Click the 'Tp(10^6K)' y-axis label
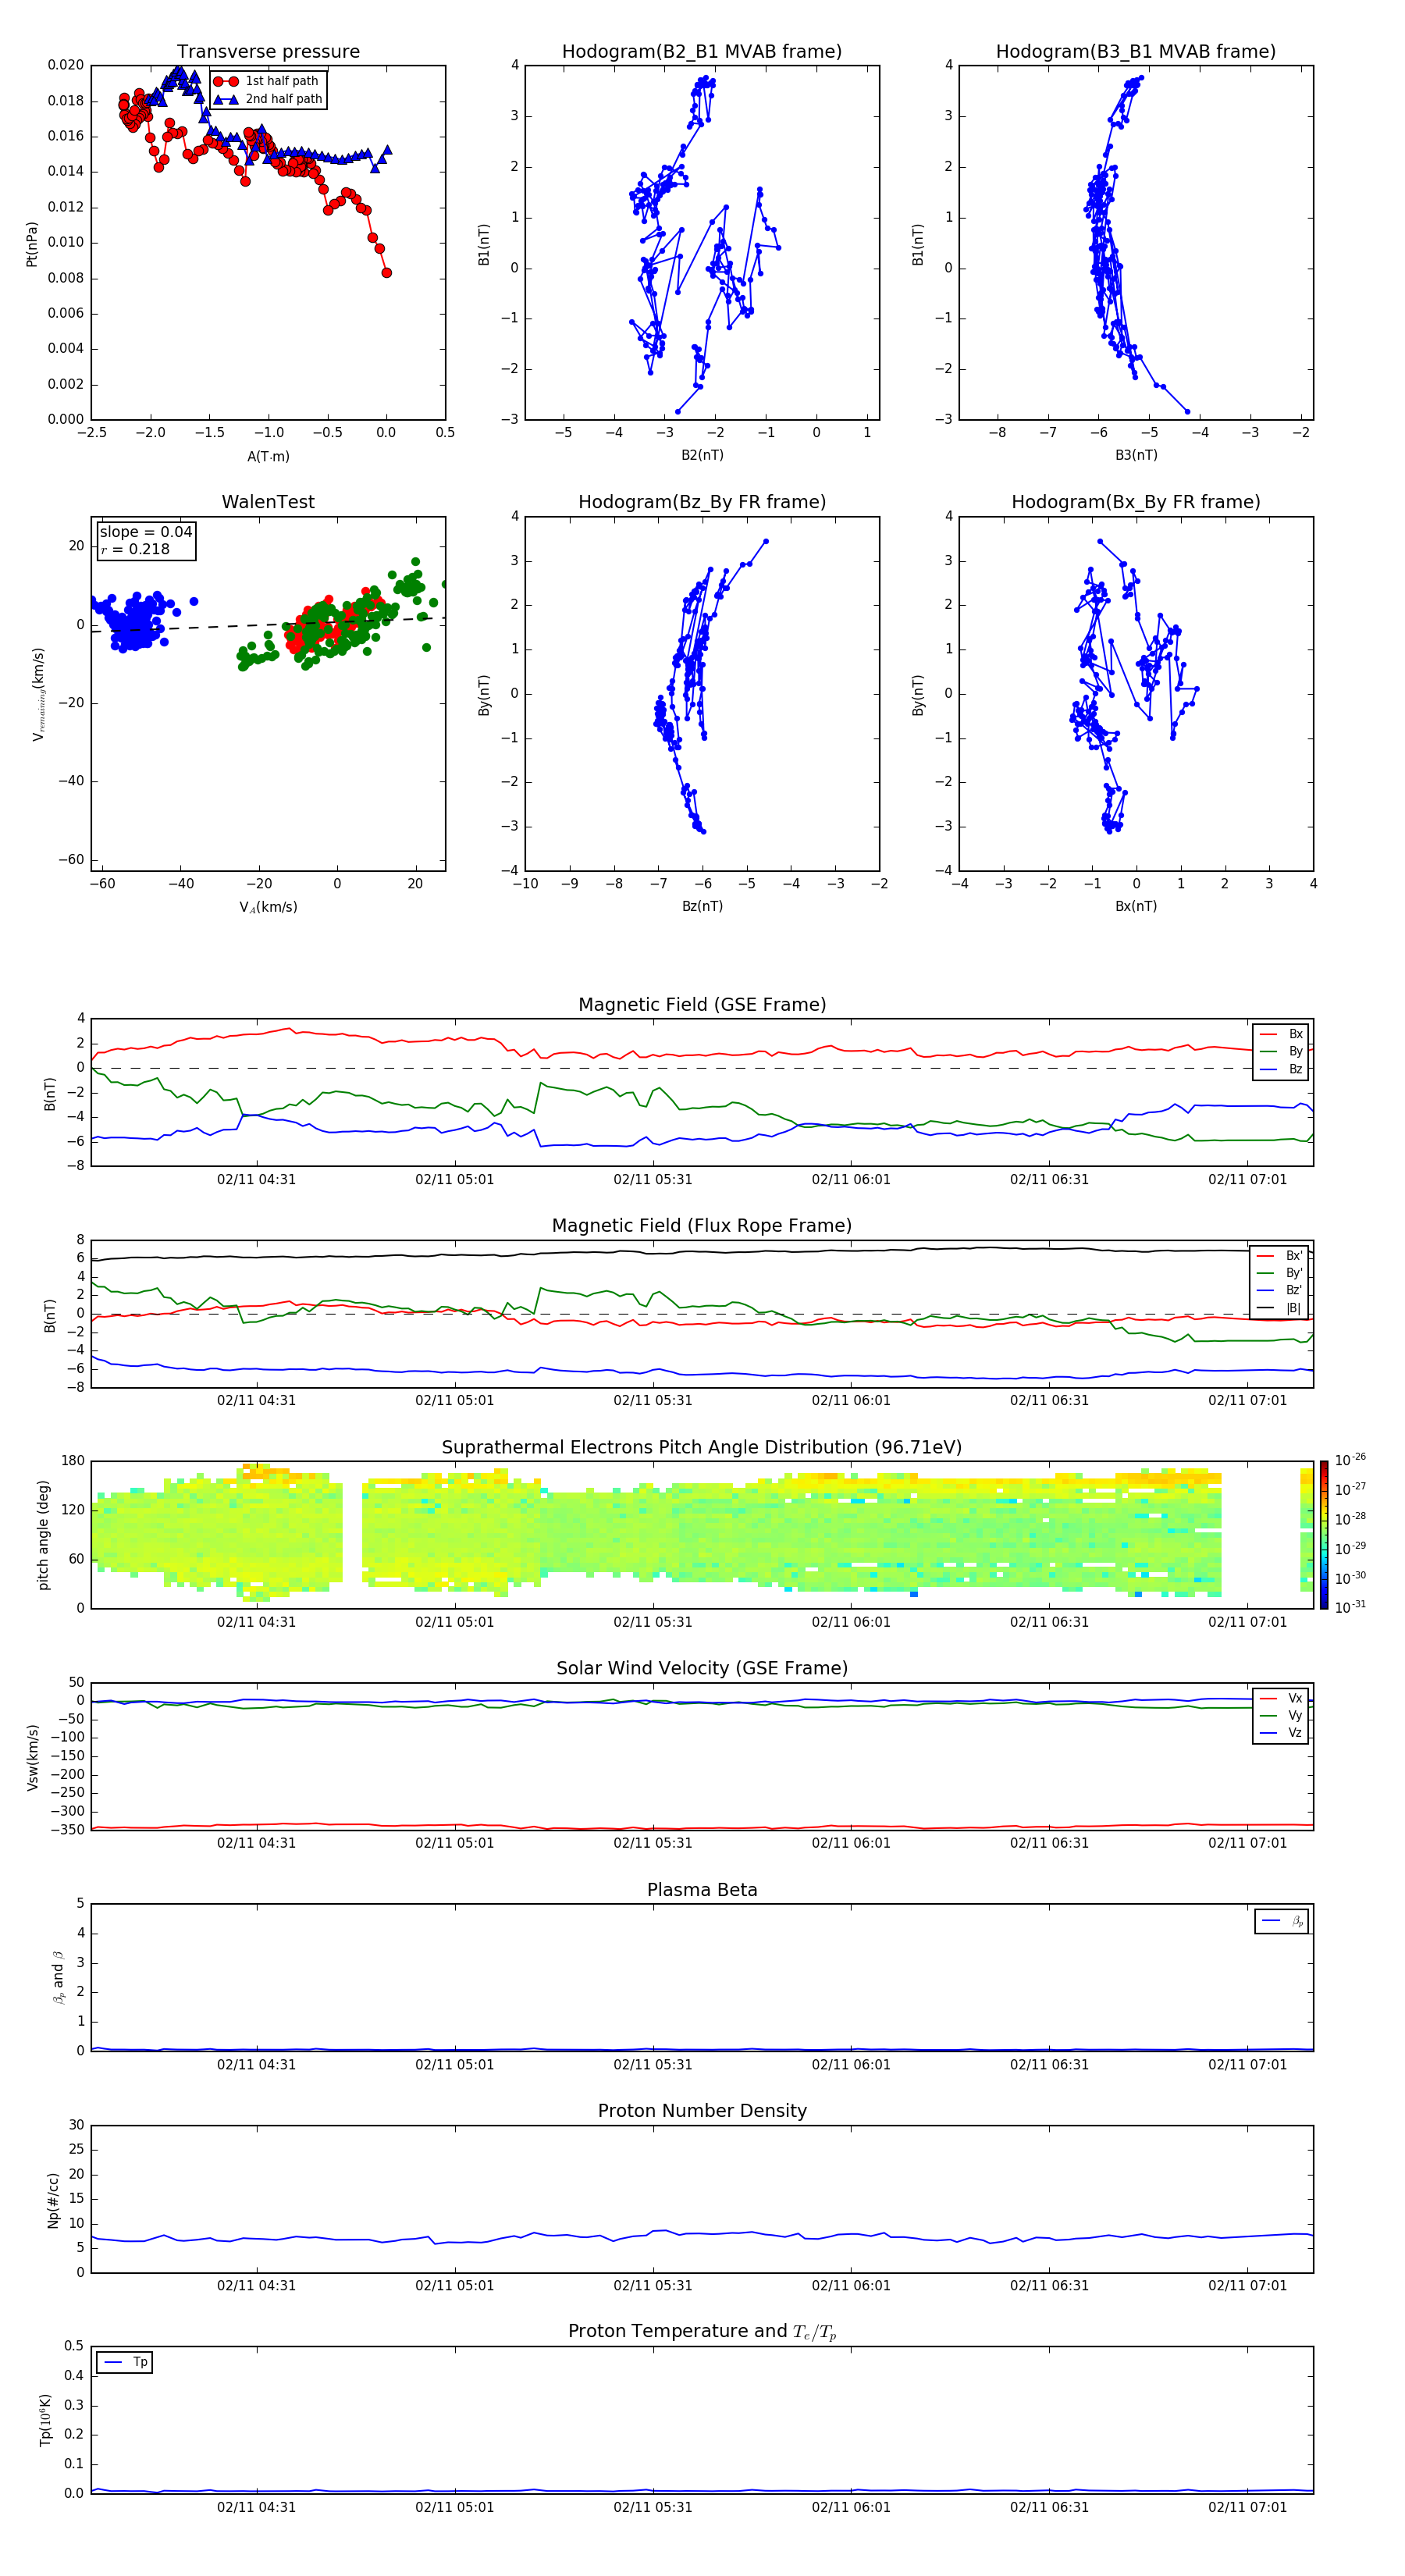The image size is (1405, 2576). click(45, 2420)
